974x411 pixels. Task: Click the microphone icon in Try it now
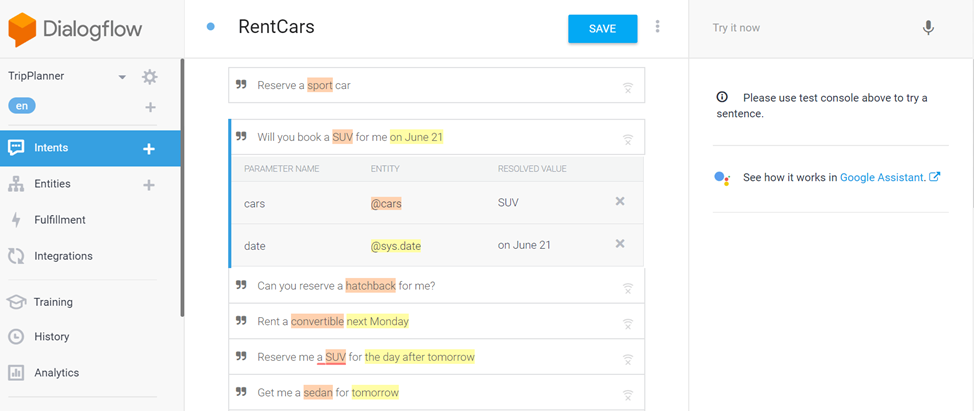tap(928, 28)
